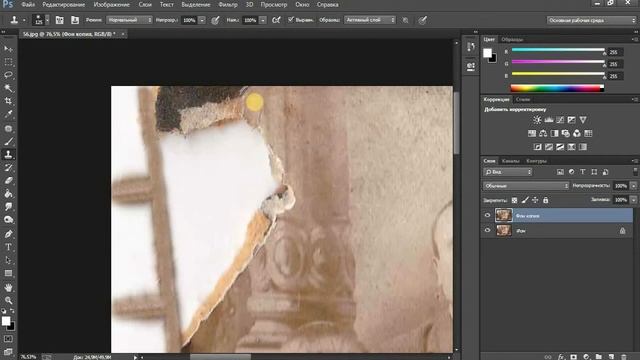Select the Zoom tool
The image size is (640, 360).
coord(8,301)
